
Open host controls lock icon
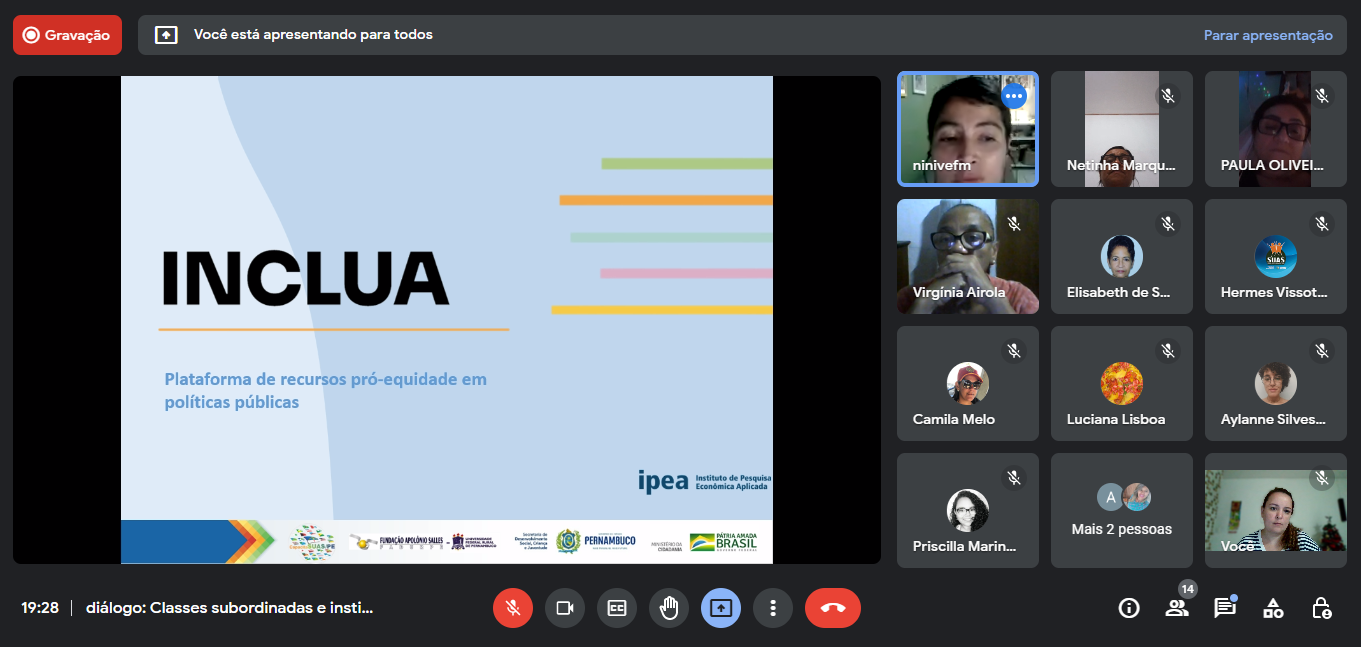click(1320, 608)
